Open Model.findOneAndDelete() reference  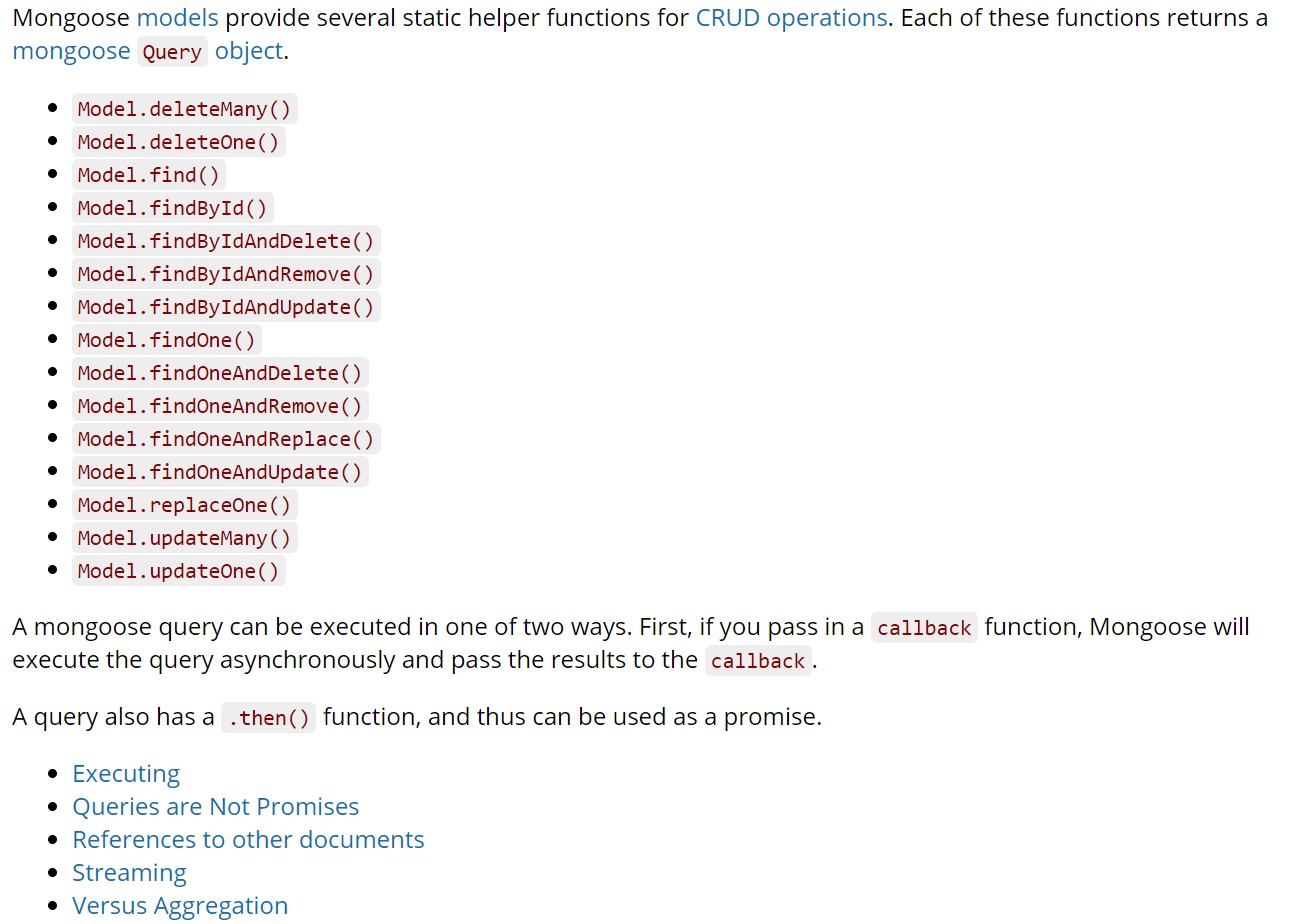[220, 373]
